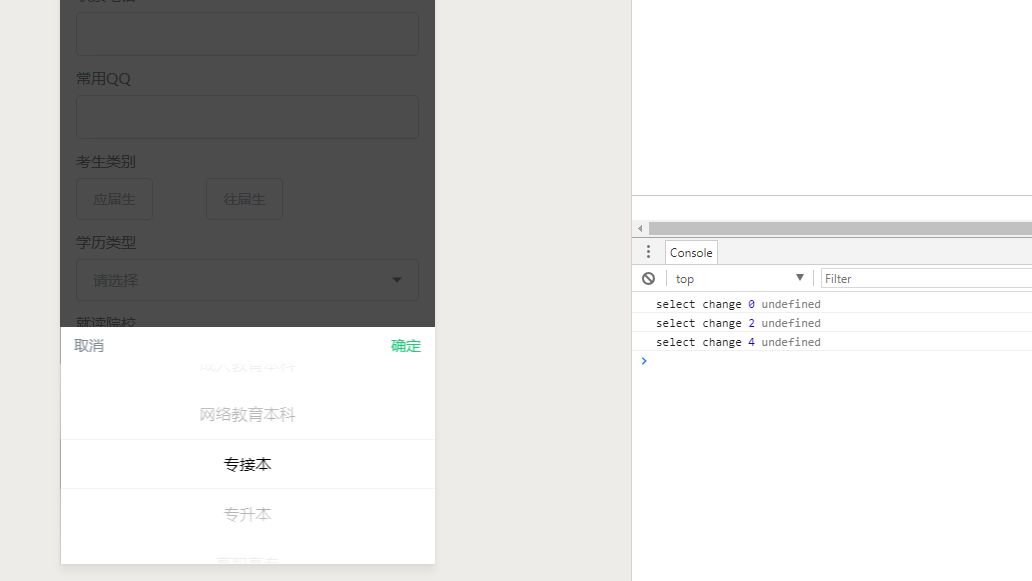The height and width of the screenshot is (581, 1032).
Task: Click the console Filter input
Action: 927,278
